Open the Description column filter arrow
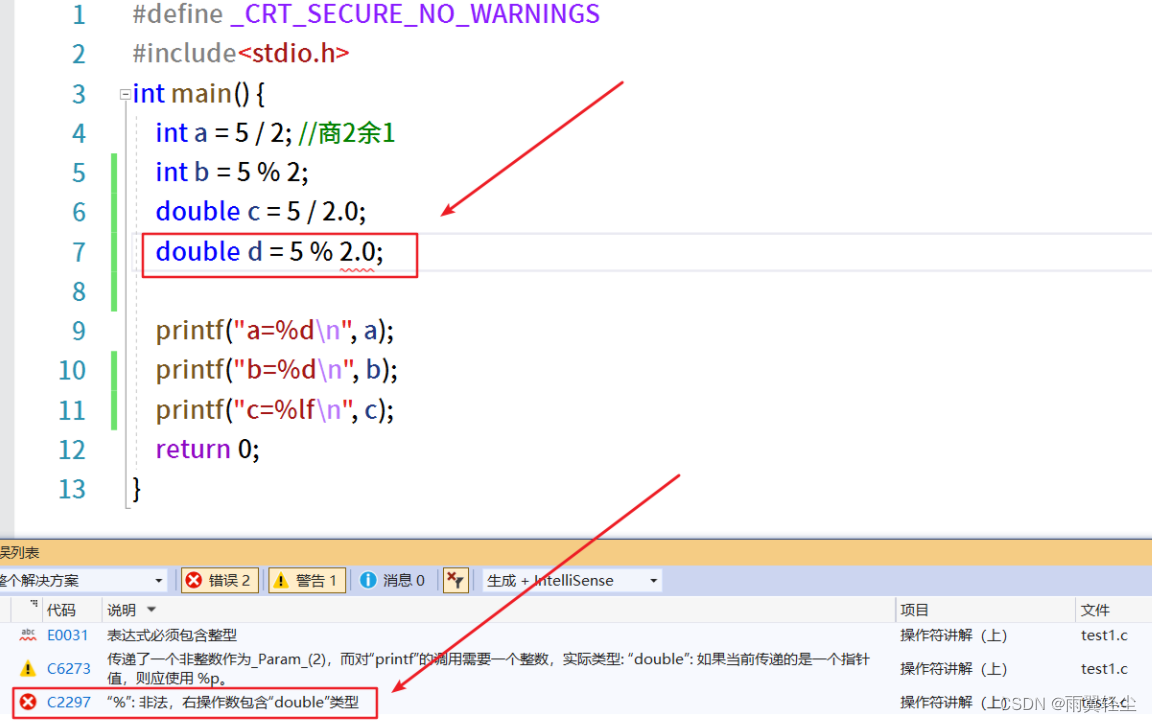 click(x=151, y=610)
